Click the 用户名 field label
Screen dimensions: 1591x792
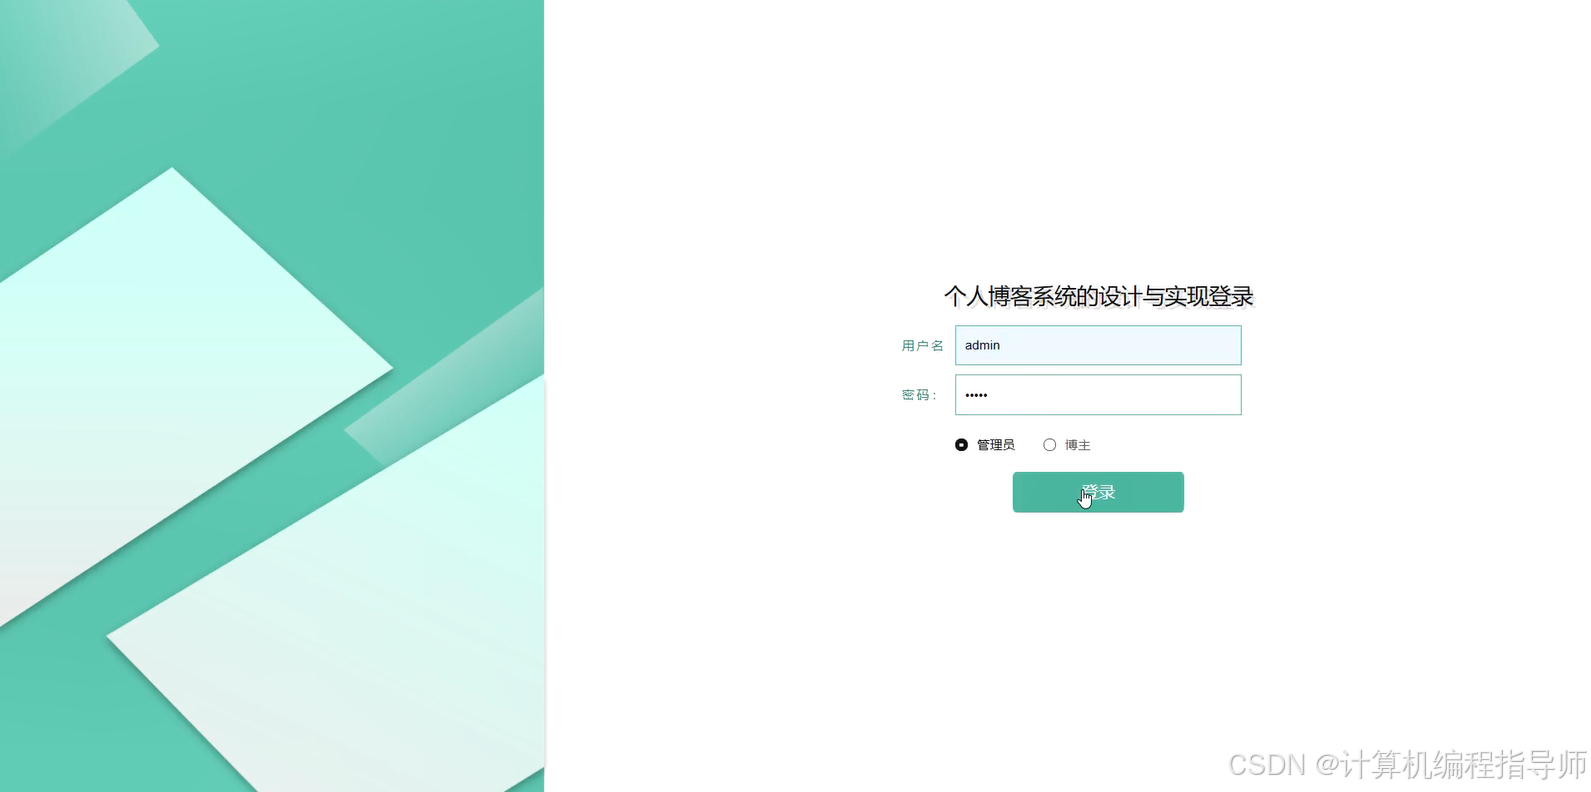(x=922, y=346)
